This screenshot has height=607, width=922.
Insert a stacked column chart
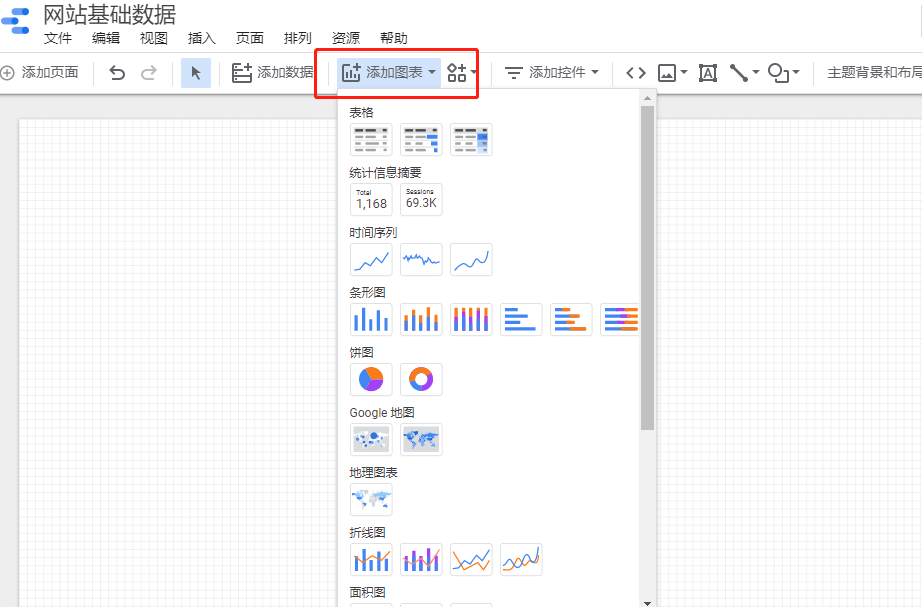[421, 319]
